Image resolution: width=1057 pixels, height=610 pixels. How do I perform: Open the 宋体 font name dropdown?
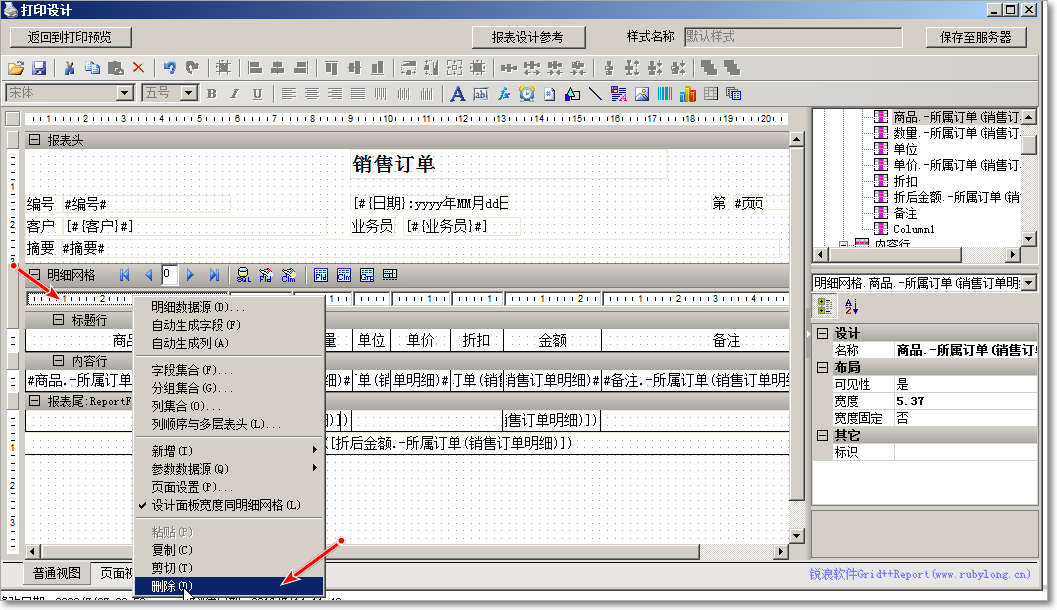click(125, 93)
